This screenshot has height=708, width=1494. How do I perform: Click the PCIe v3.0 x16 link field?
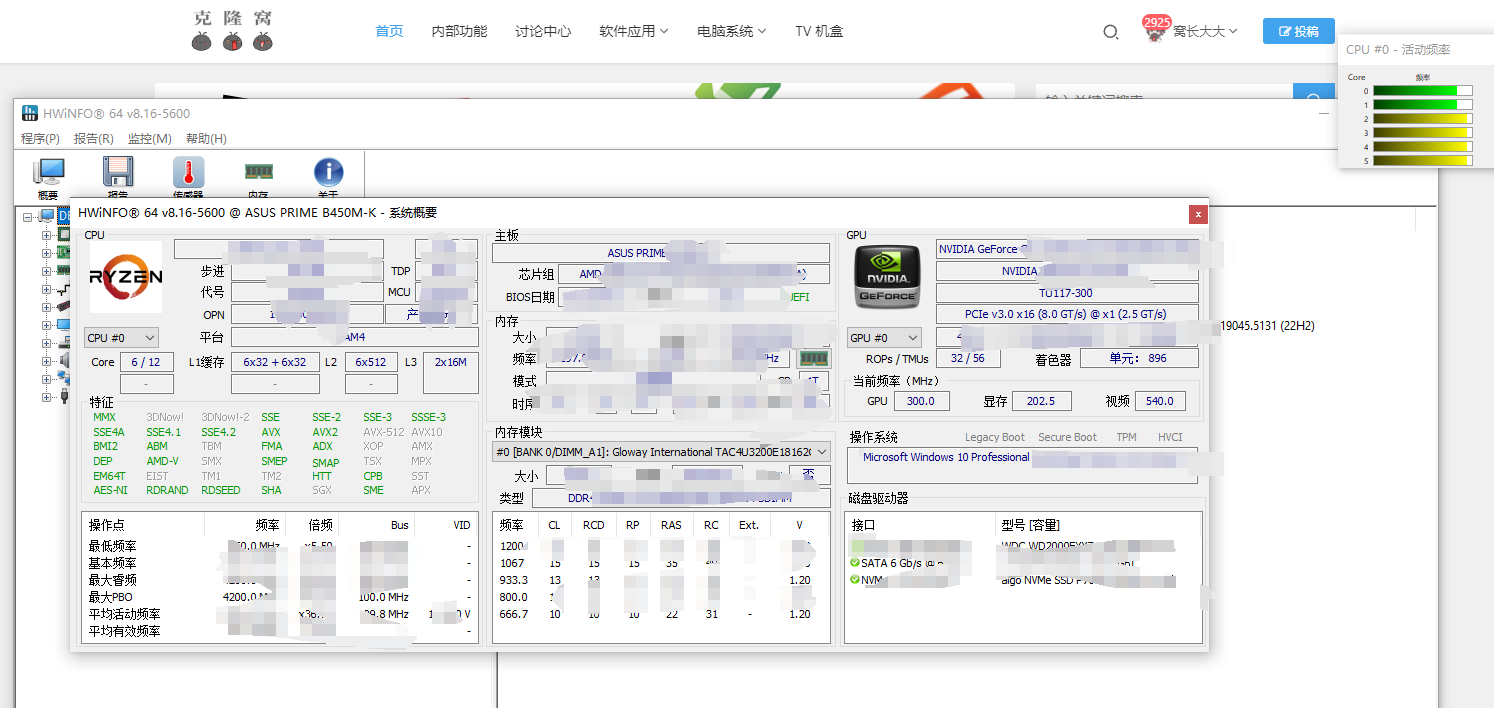(x=1067, y=314)
